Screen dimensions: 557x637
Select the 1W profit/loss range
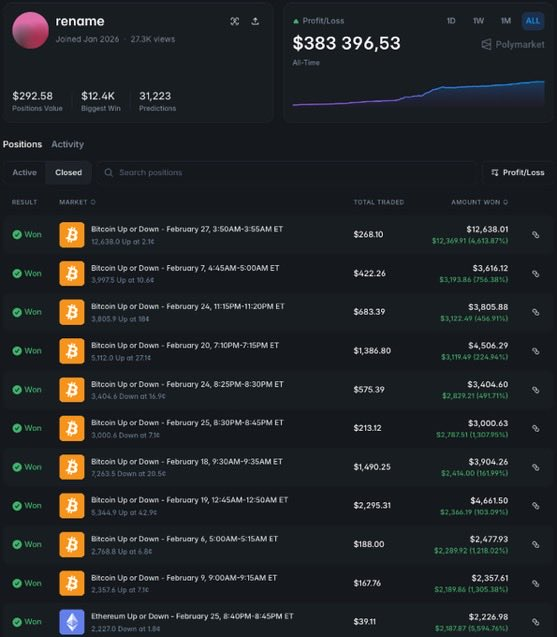tap(478, 21)
